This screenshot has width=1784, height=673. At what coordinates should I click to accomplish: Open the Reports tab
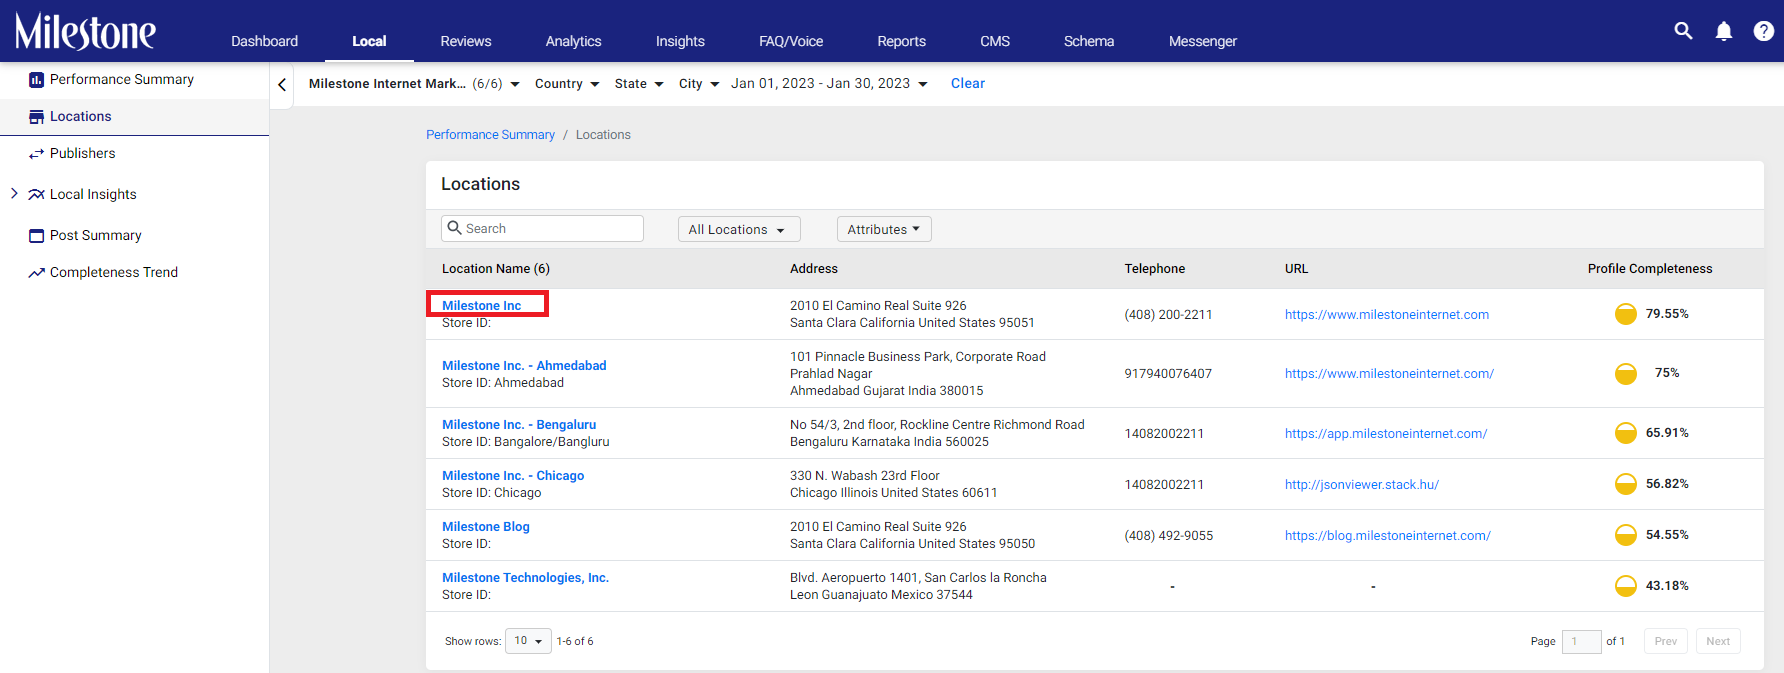(901, 41)
